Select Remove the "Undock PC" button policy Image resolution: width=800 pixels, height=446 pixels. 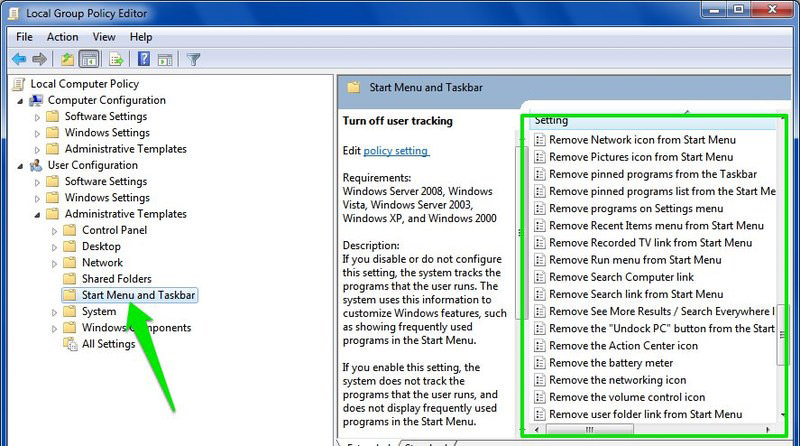click(x=662, y=328)
